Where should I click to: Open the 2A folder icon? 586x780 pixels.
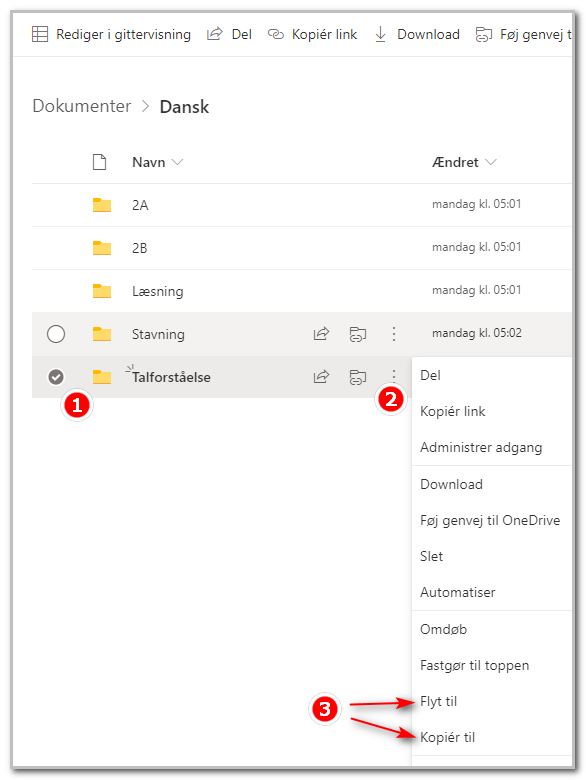point(102,205)
